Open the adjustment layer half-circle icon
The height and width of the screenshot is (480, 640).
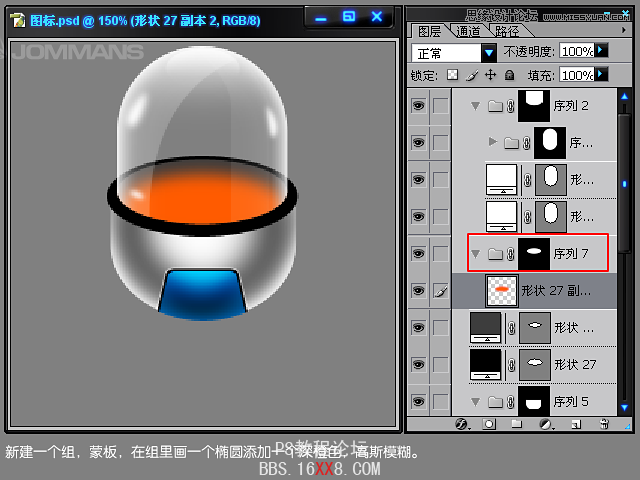pos(545,424)
